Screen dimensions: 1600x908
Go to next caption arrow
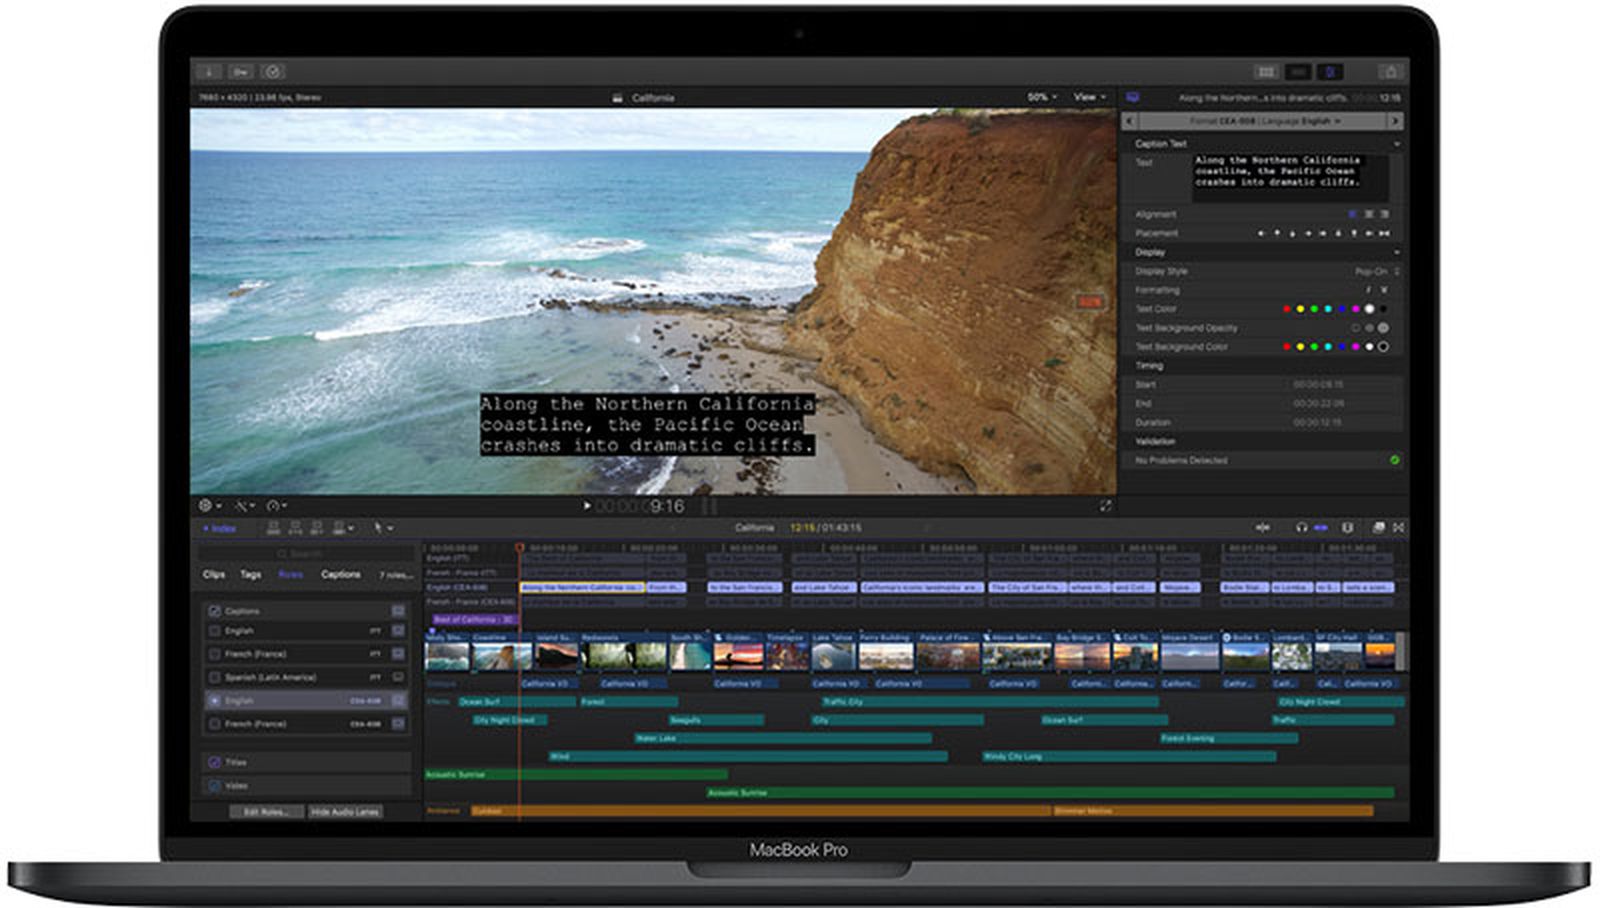coord(1394,121)
